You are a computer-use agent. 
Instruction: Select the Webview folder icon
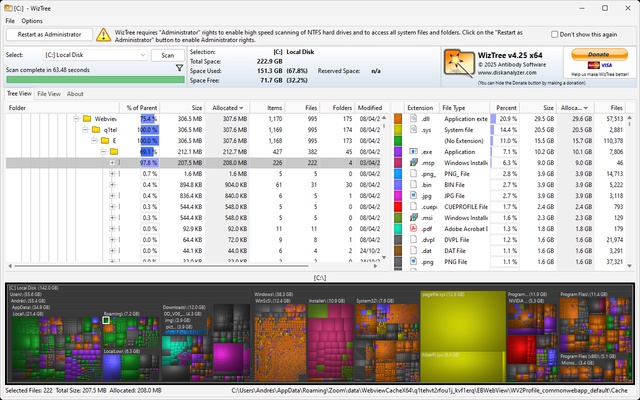coord(87,119)
